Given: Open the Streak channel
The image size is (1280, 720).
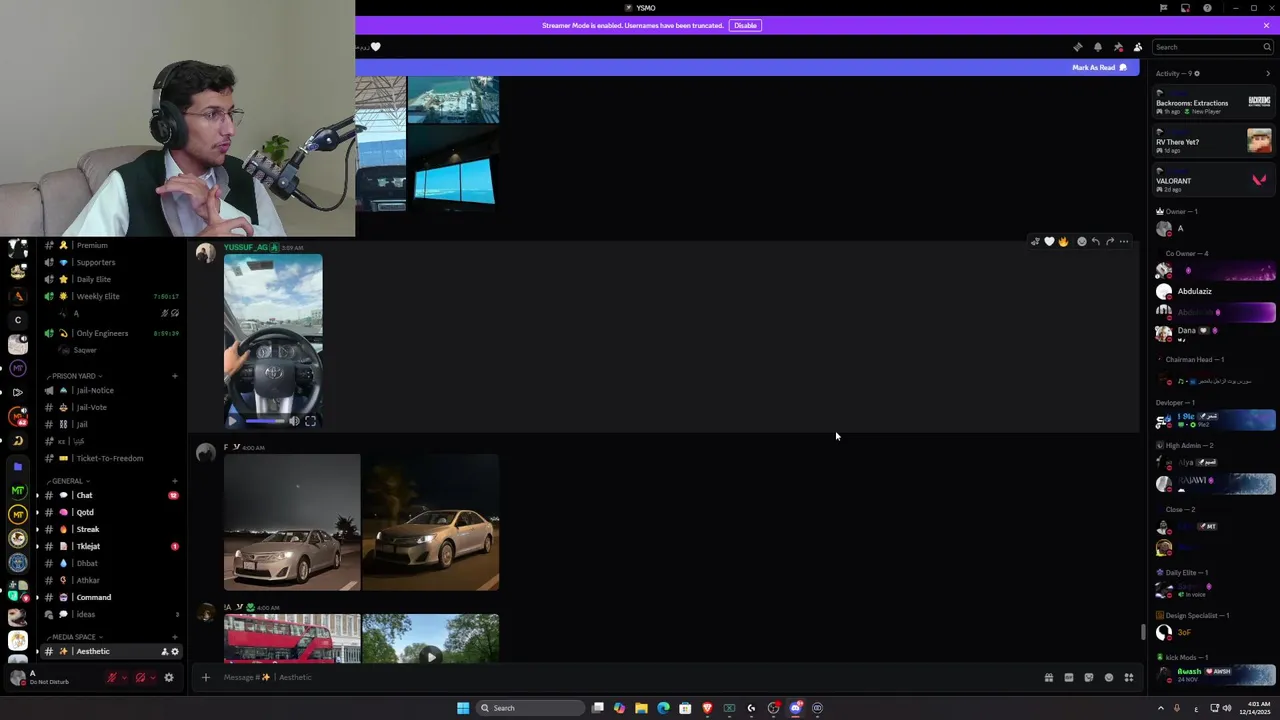Looking at the screenshot, I should pos(110,529).
